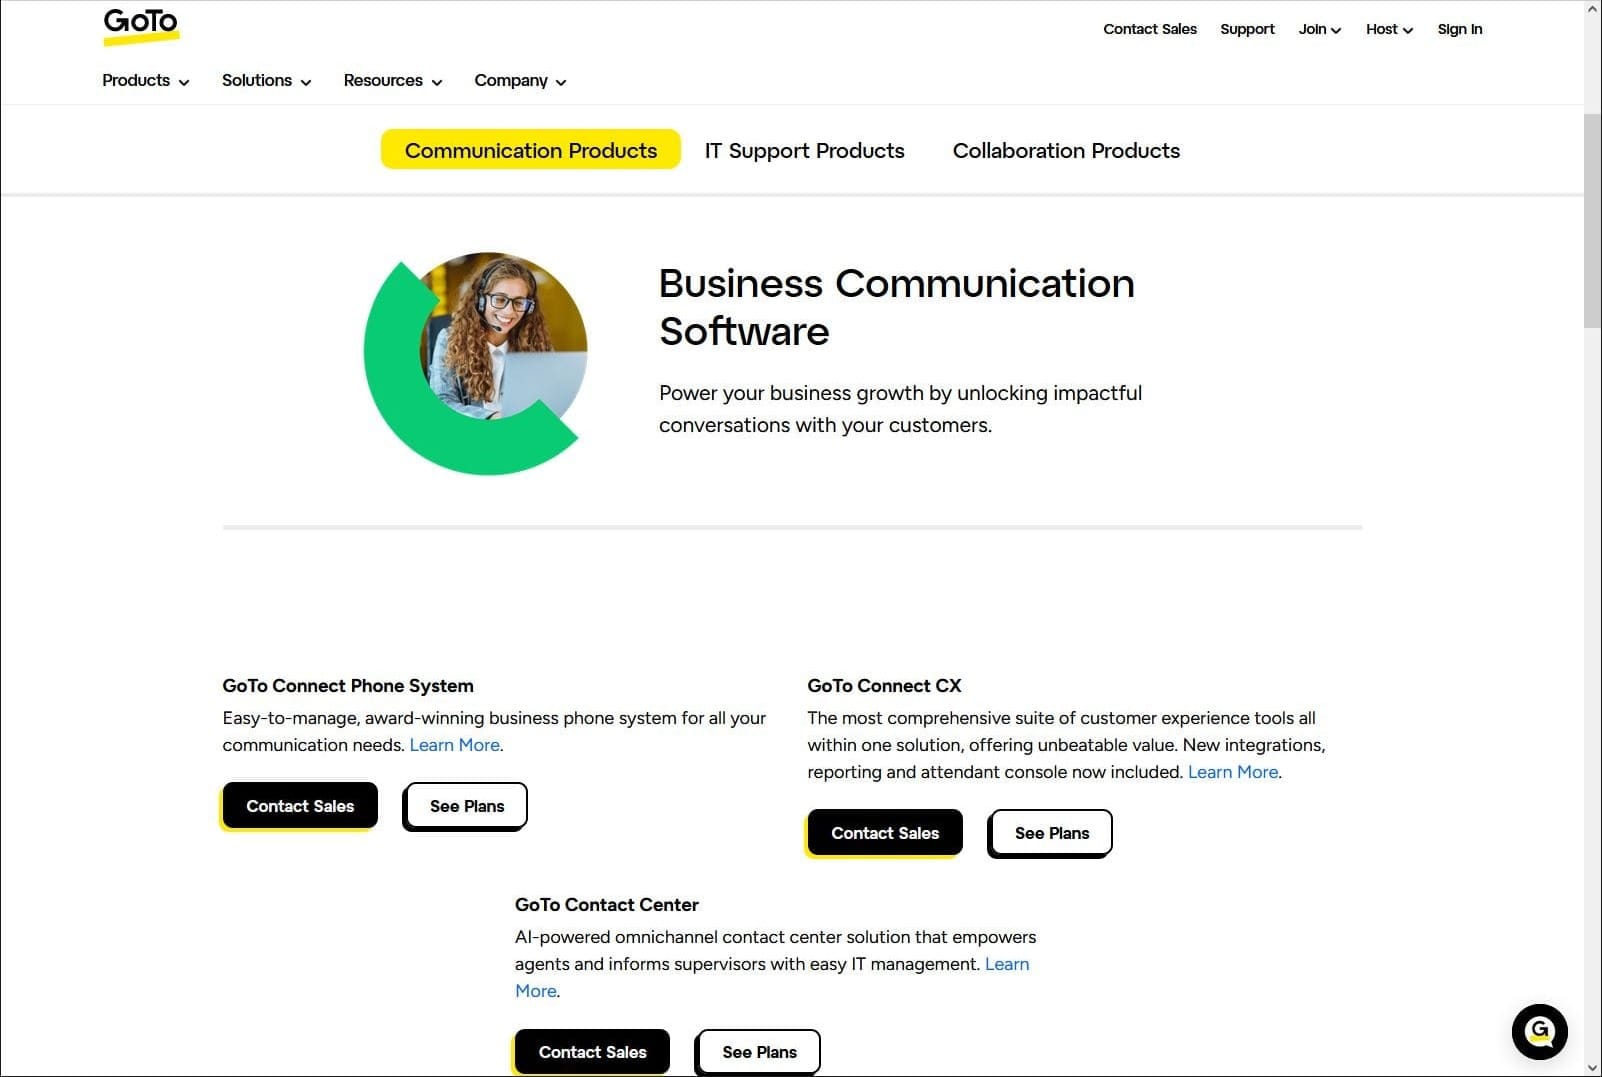The height and width of the screenshot is (1077, 1602).
Task: Learn More about GoTo Connect Phone System
Action: click(455, 745)
